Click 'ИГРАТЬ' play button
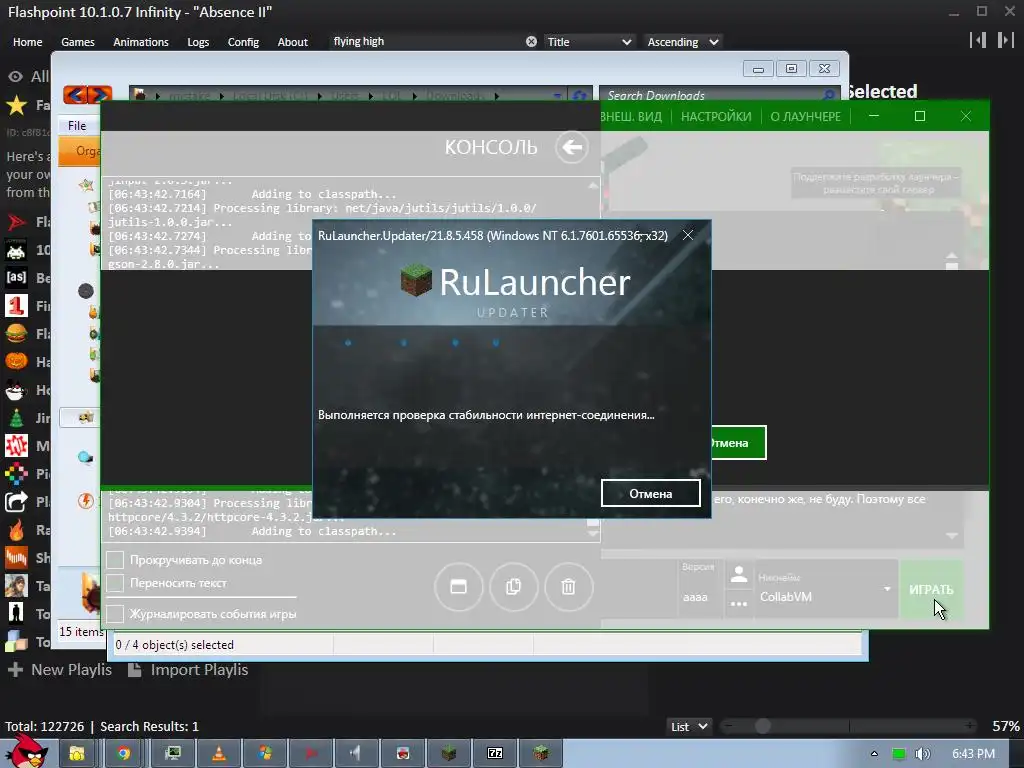 (931, 590)
